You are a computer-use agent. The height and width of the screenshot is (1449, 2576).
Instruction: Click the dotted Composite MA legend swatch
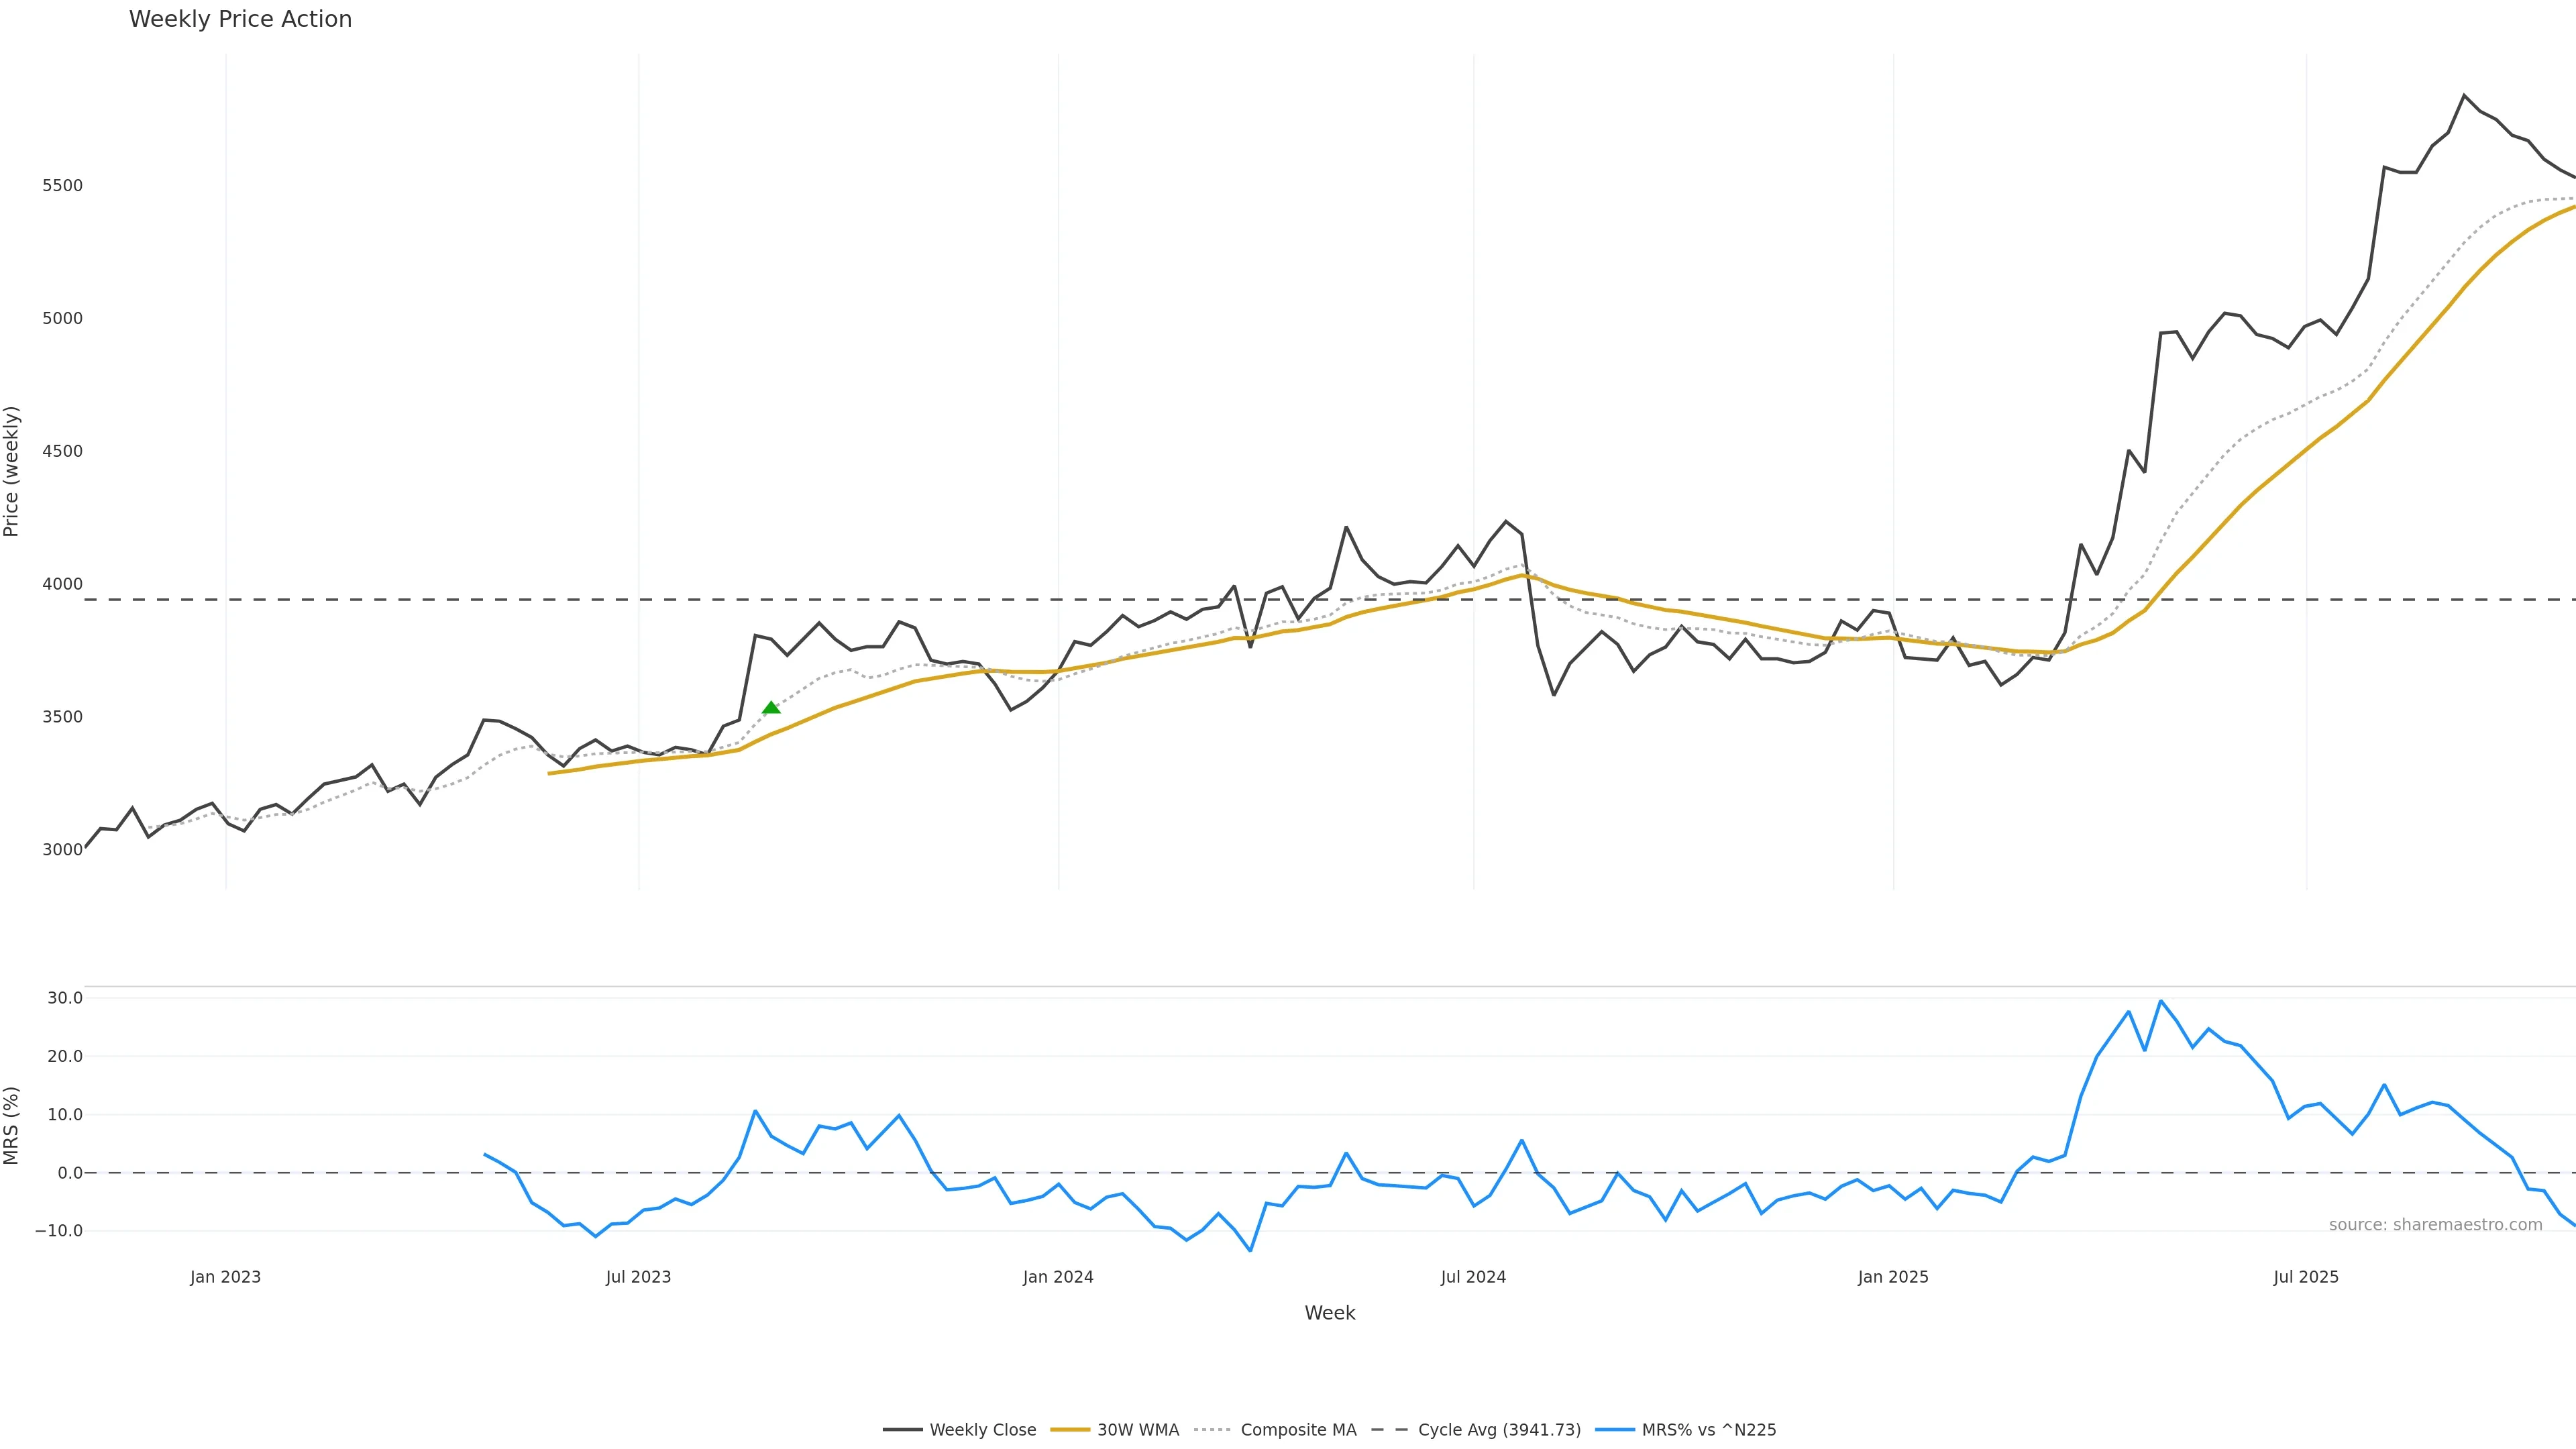click(1213, 1430)
